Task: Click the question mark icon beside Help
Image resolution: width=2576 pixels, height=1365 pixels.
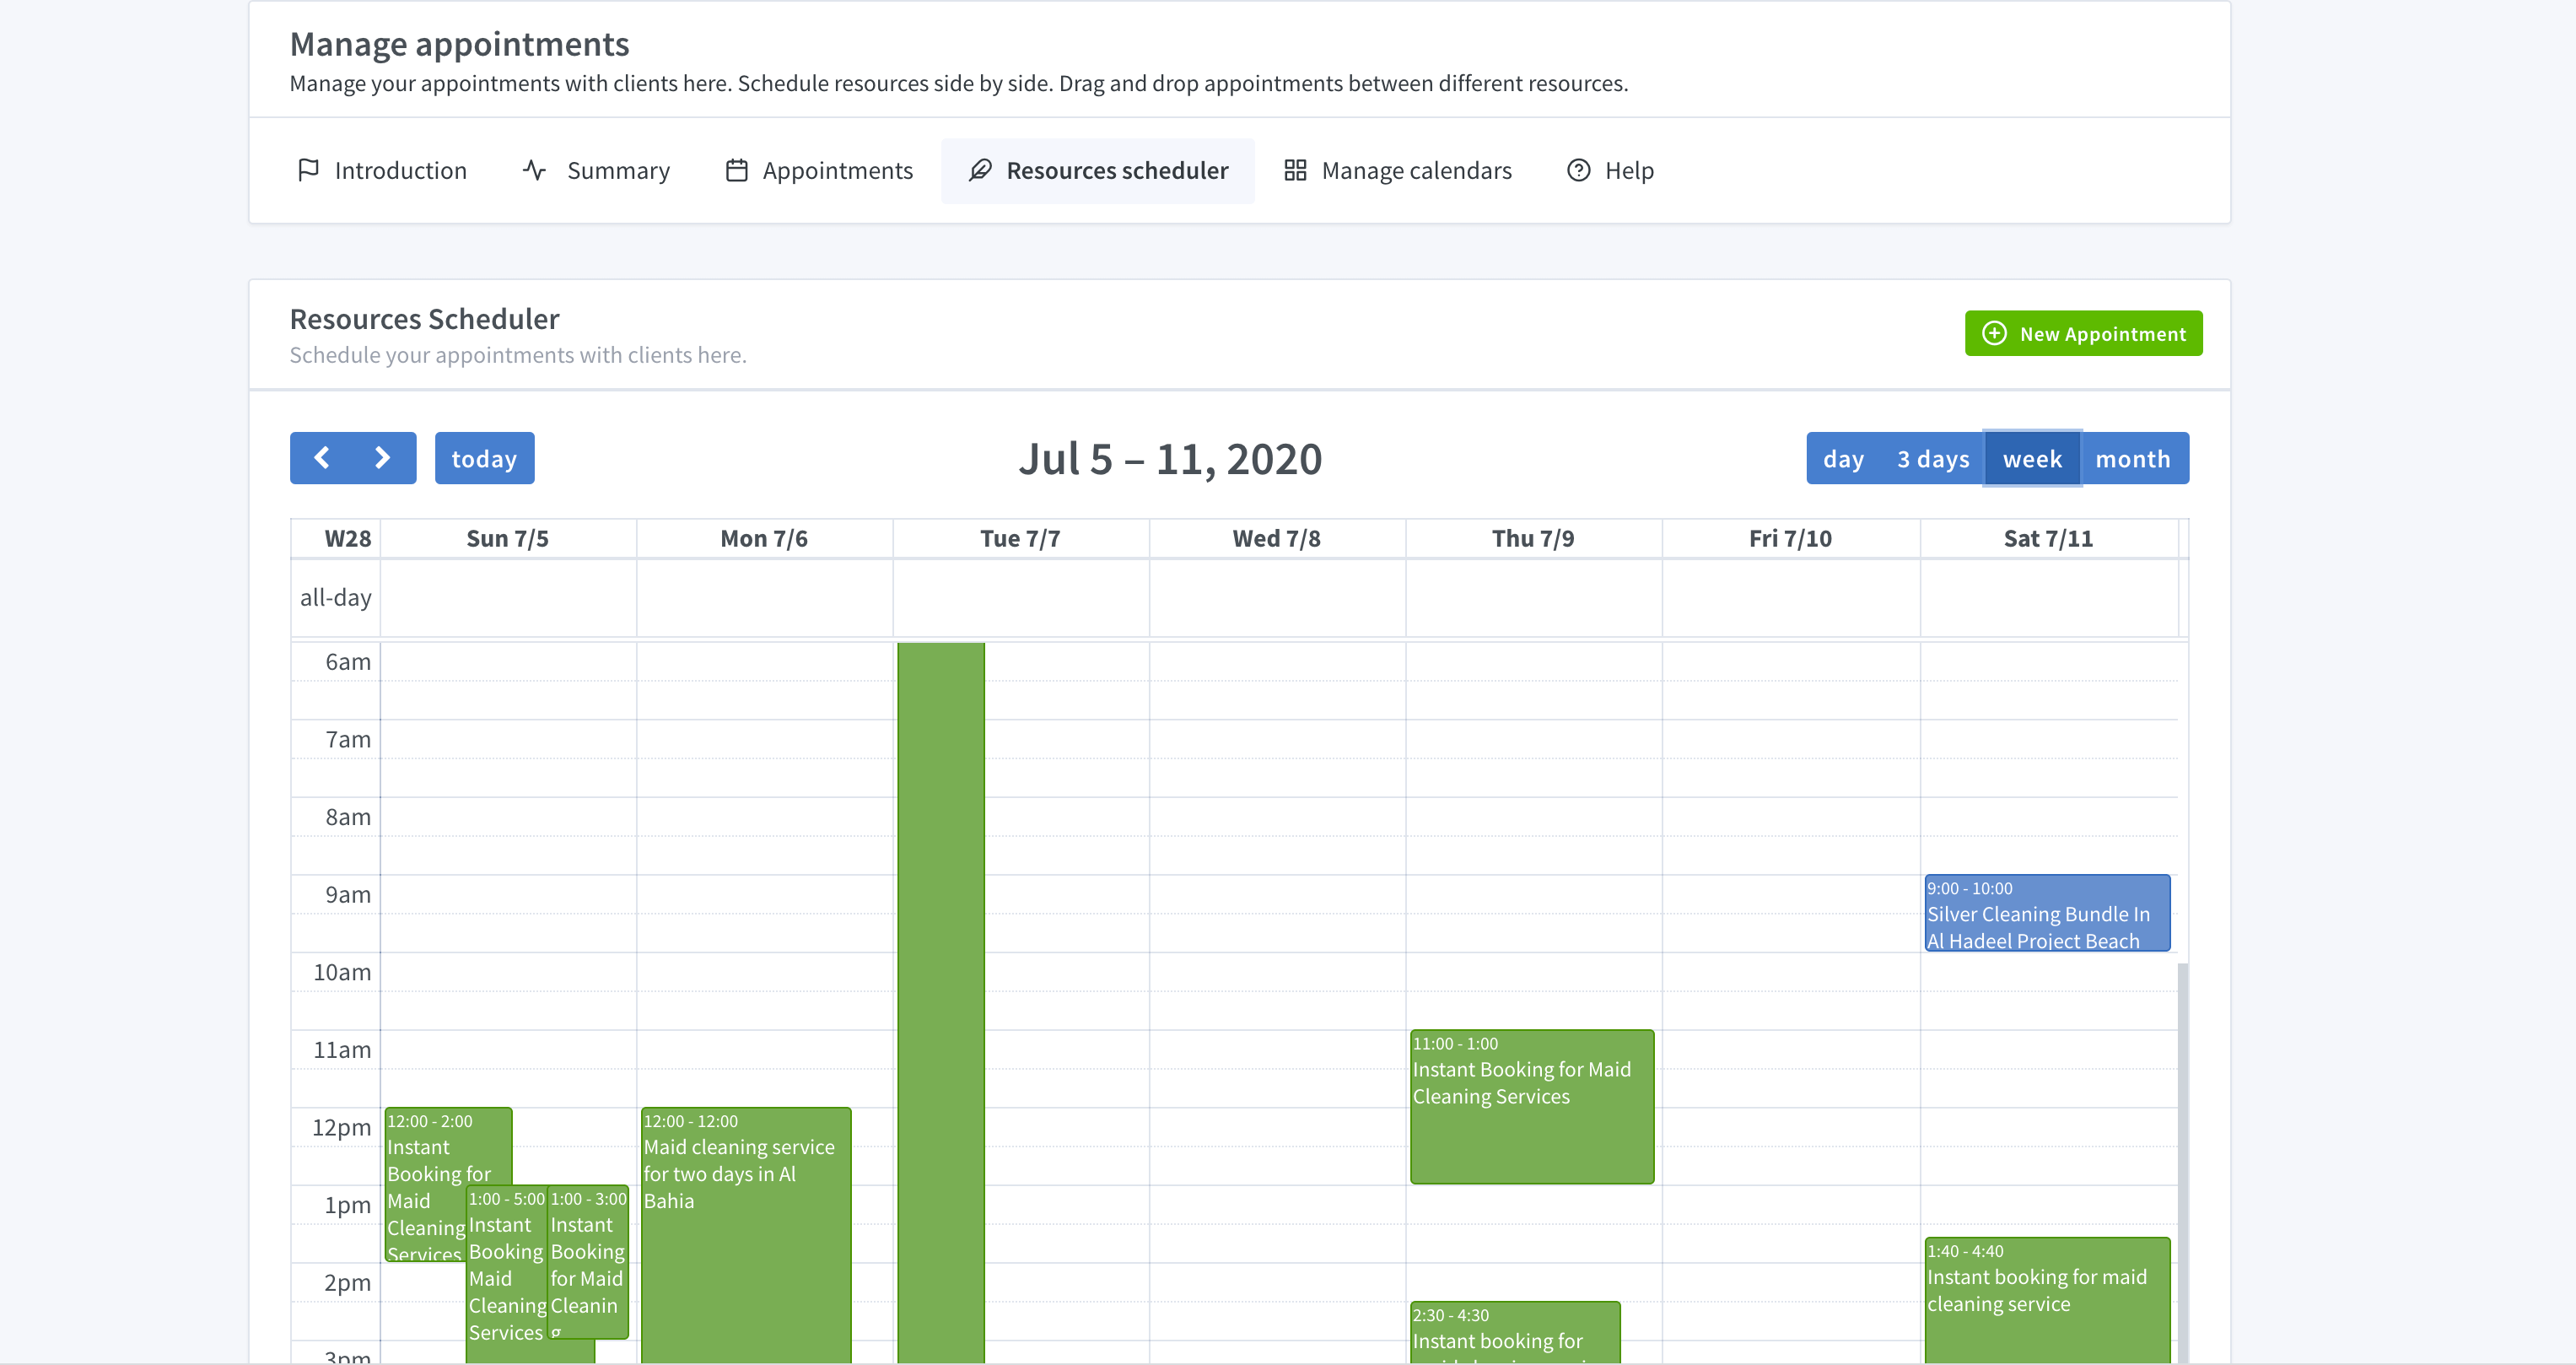Action: [x=1578, y=170]
